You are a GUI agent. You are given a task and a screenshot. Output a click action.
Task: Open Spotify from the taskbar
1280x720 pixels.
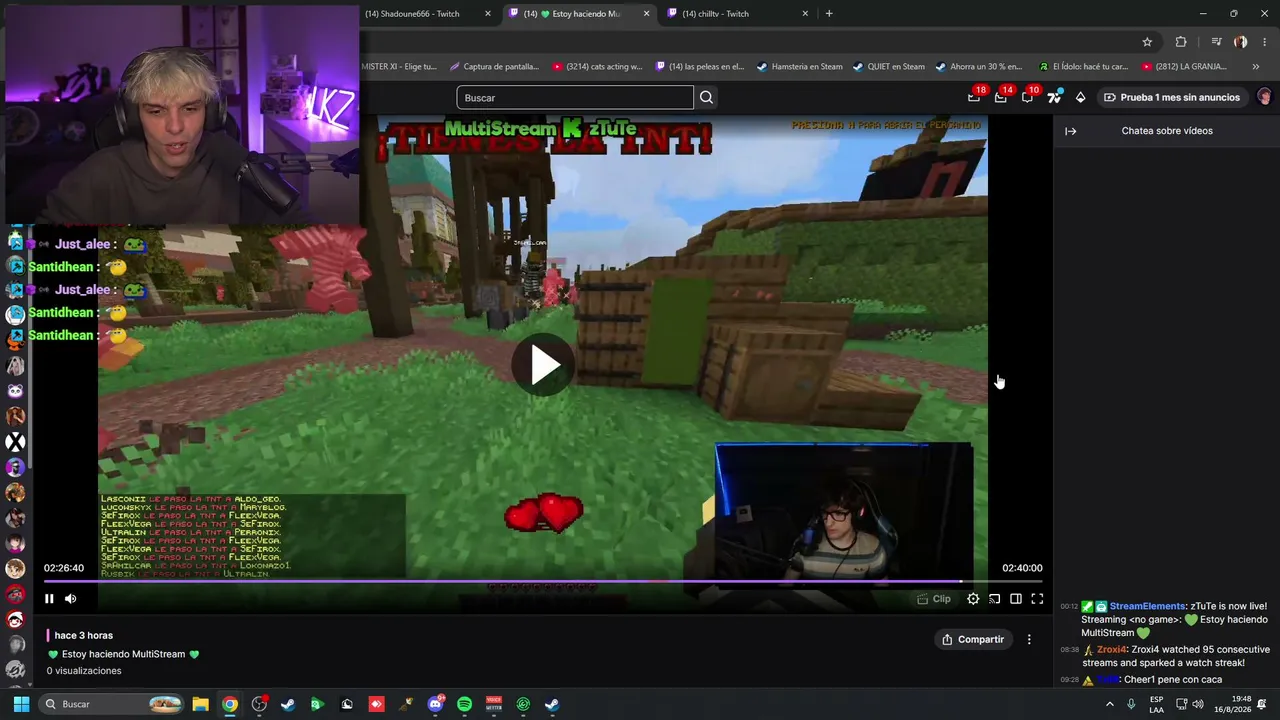pyautogui.click(x=464, y=704)
